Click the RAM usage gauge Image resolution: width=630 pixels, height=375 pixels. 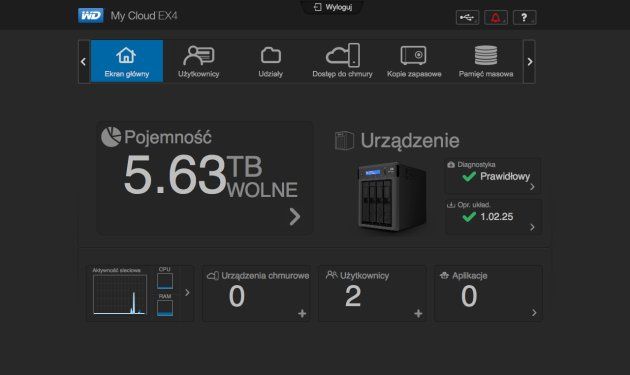tap(165, 308)
